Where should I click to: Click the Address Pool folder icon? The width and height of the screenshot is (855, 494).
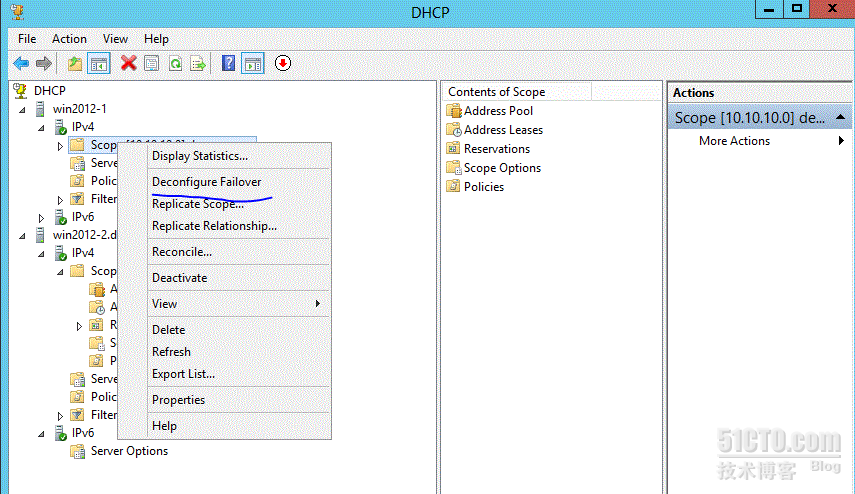(454, 111)
